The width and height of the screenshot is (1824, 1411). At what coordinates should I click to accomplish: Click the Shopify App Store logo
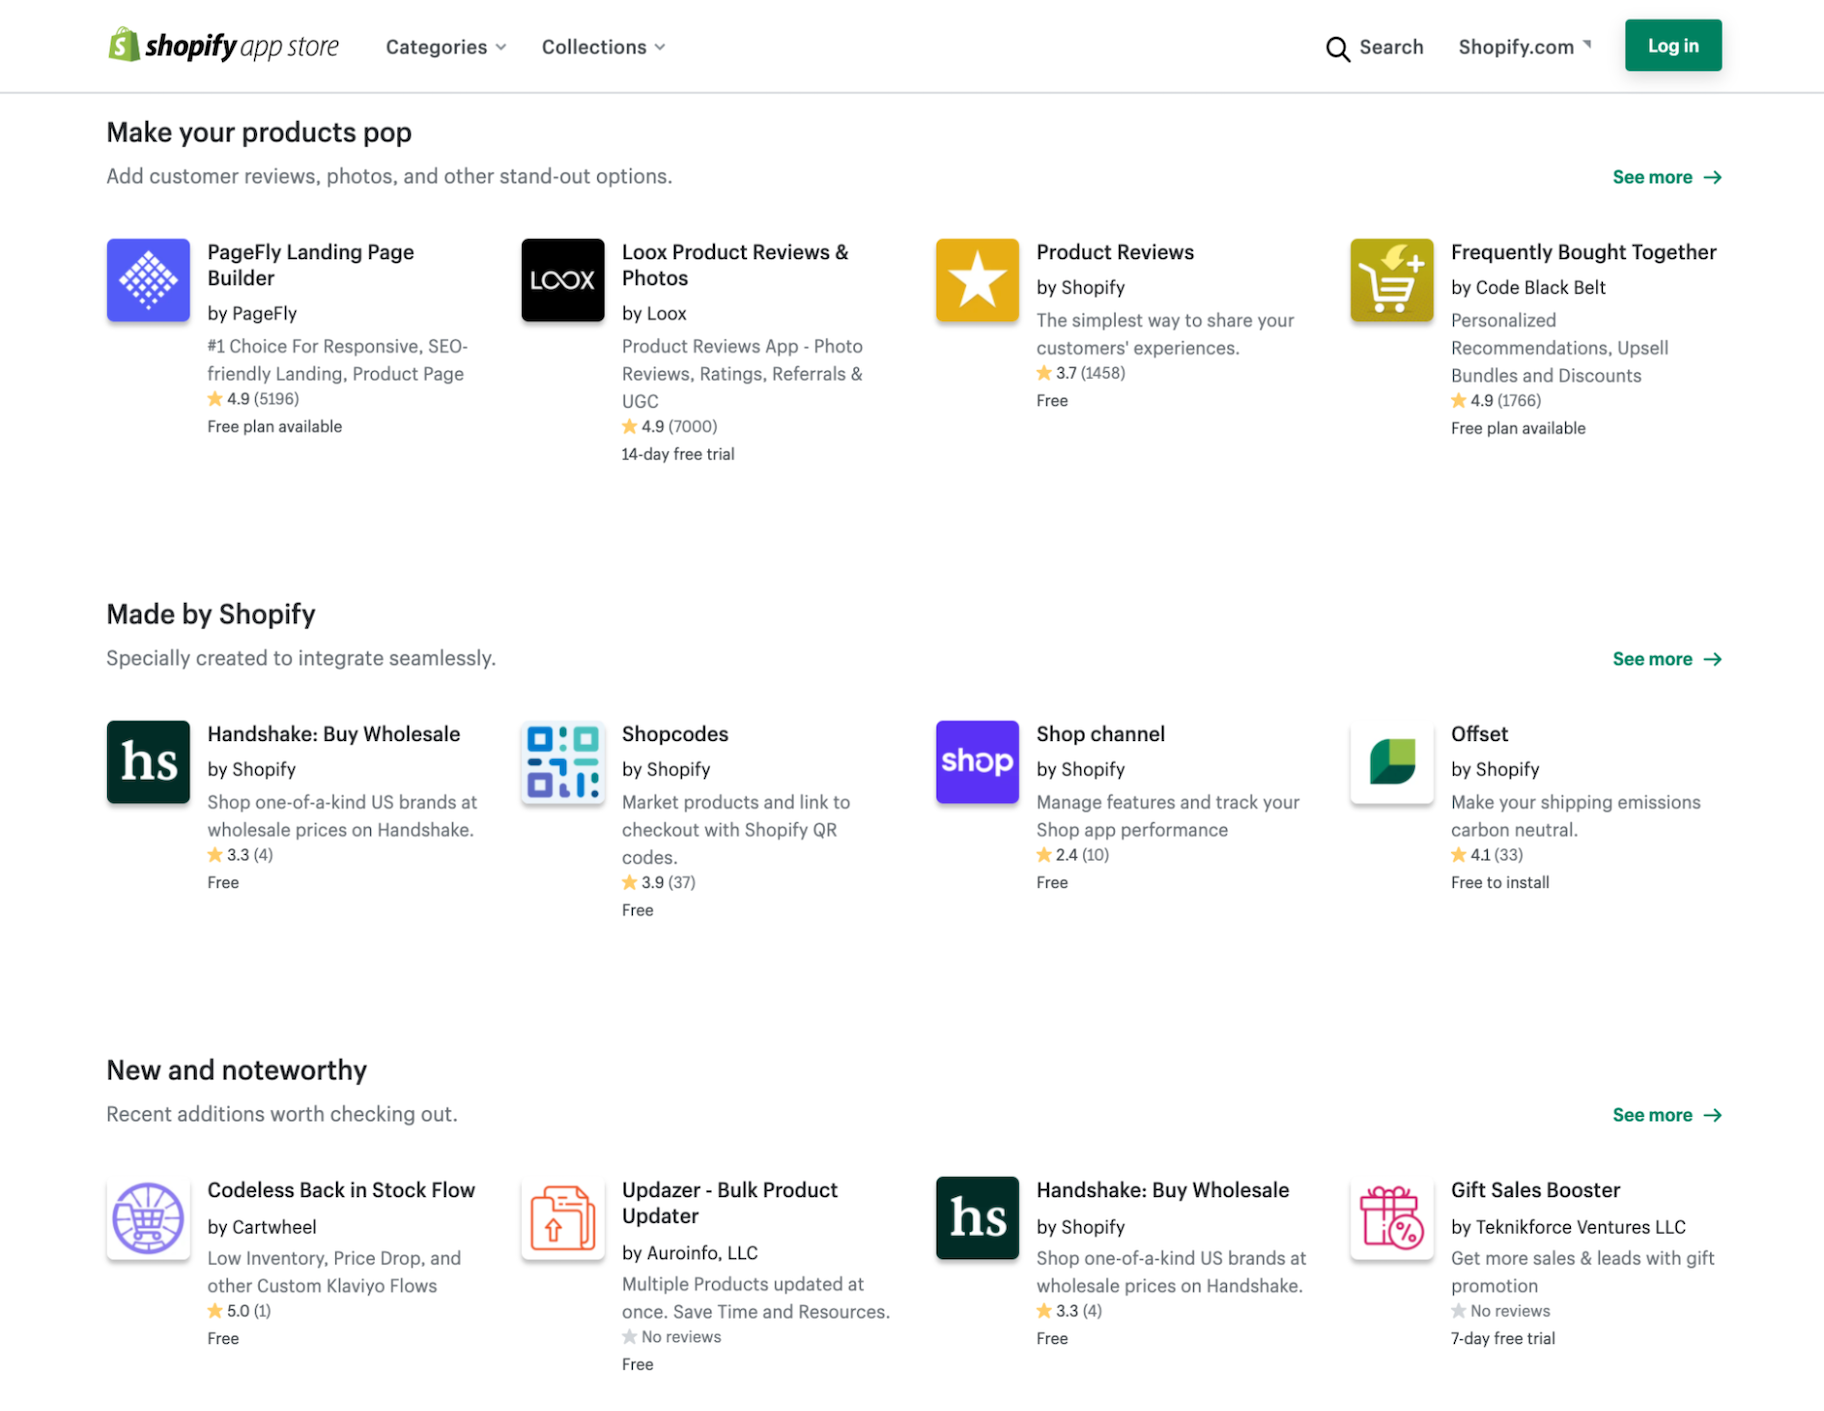[223, 45]
